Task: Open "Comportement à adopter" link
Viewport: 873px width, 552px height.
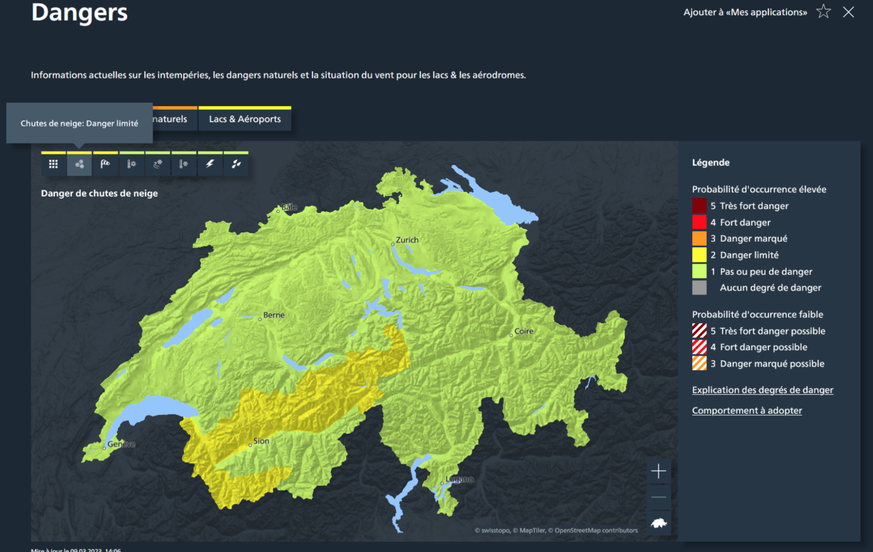Action: (x=746, y=410)
